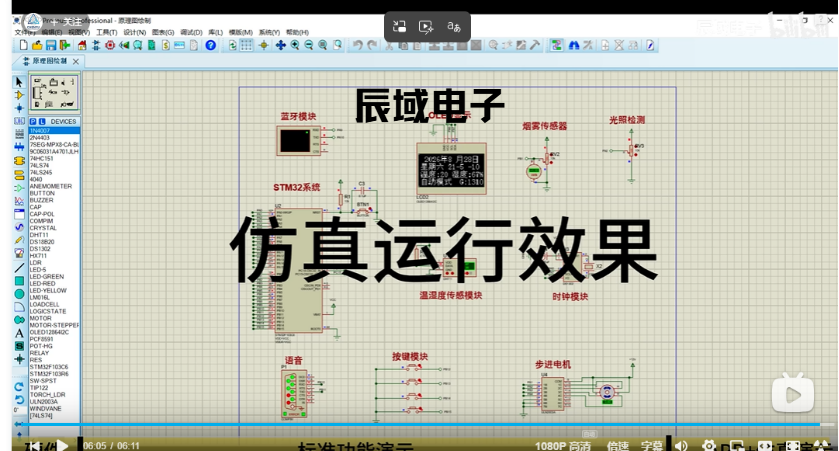This screenshot has height=451, width=839.
Task: Click the Search and tag binoculars icon
Action: (x=574, y=45)
